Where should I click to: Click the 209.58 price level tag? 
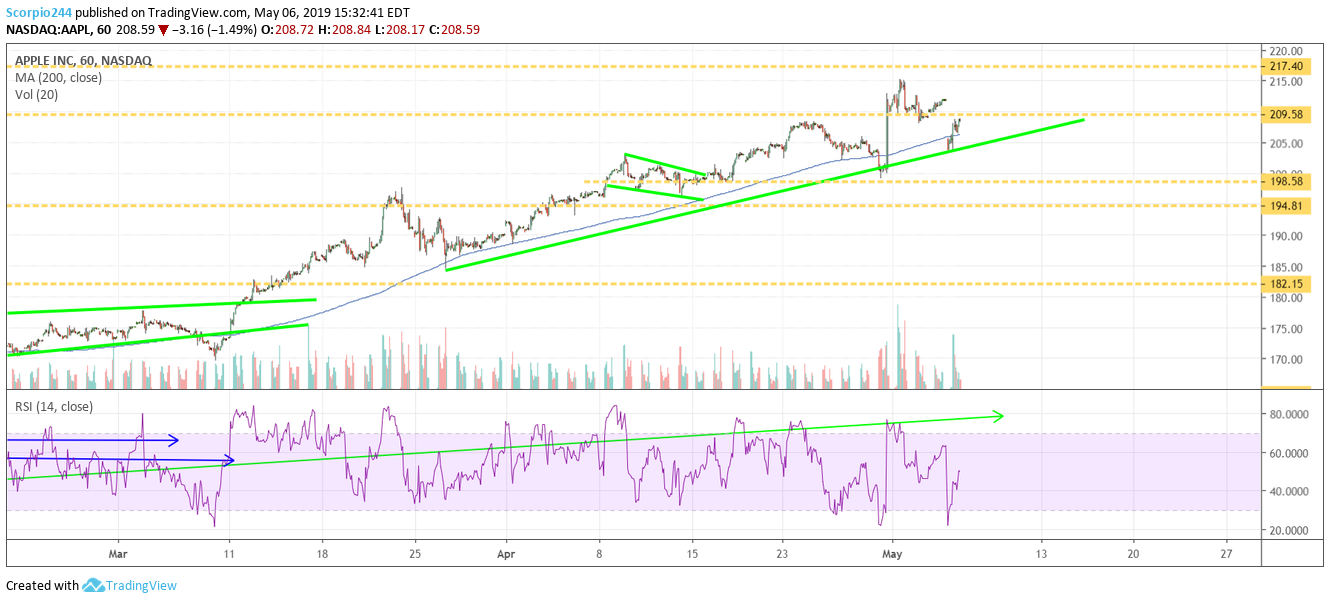[x=1285, y=115]
